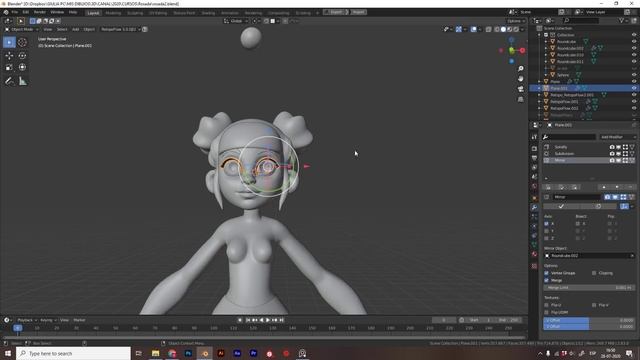The image size is (640, 360).
Task: Open After Effects from the taskbar
Action: point(237,353)
